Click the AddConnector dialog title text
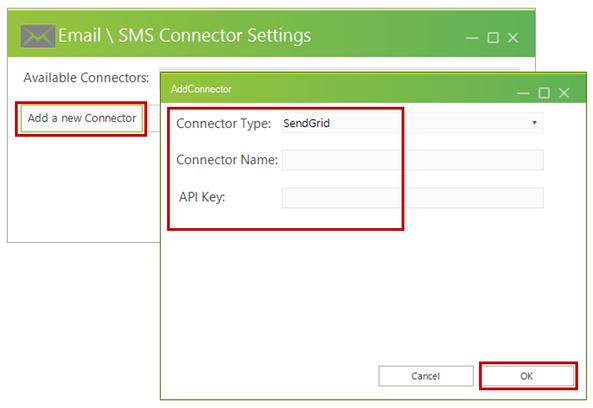This screenshot has width=593, height=408. tap(201, 89)
